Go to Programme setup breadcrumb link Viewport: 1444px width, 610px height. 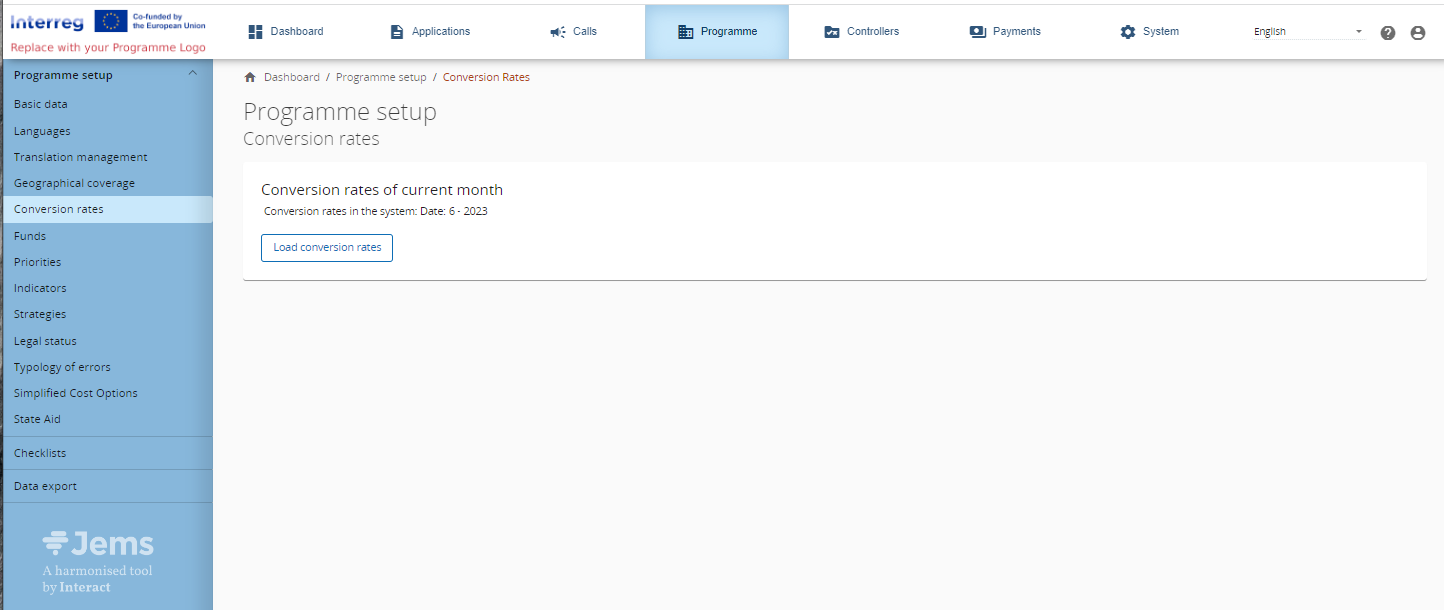pos(381,77)
